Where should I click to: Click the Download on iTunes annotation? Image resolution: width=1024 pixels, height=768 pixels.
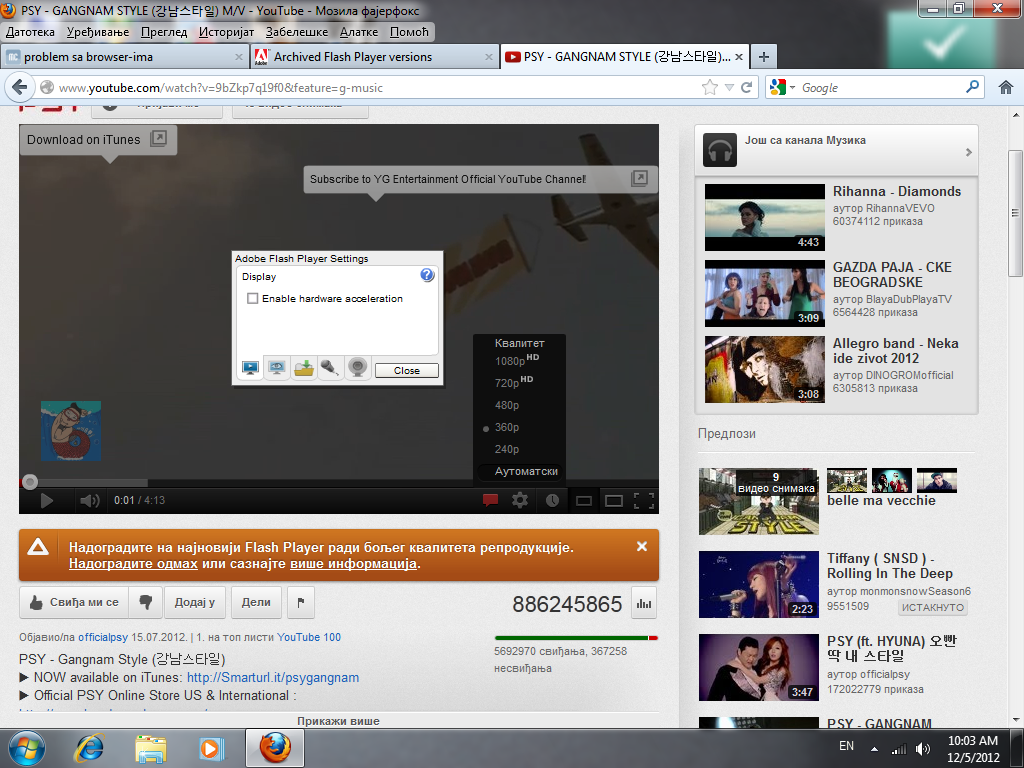(98, 139)
